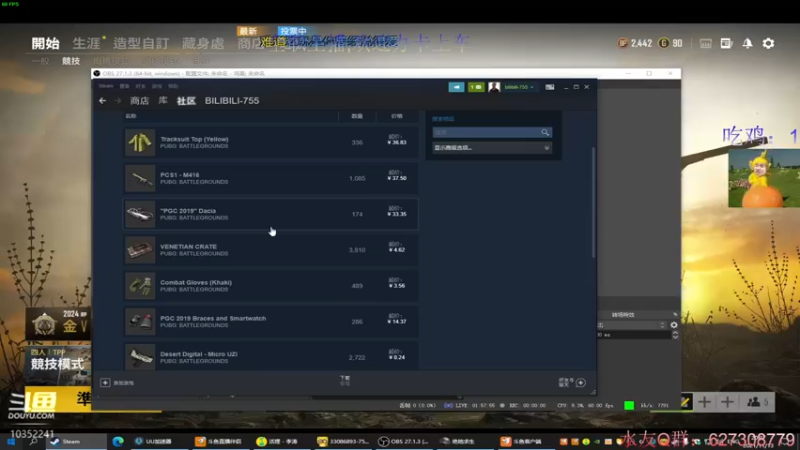
Task: Click the G-Coin 90 balance icon
Action: pyautogui.click(x=663, y=43)
